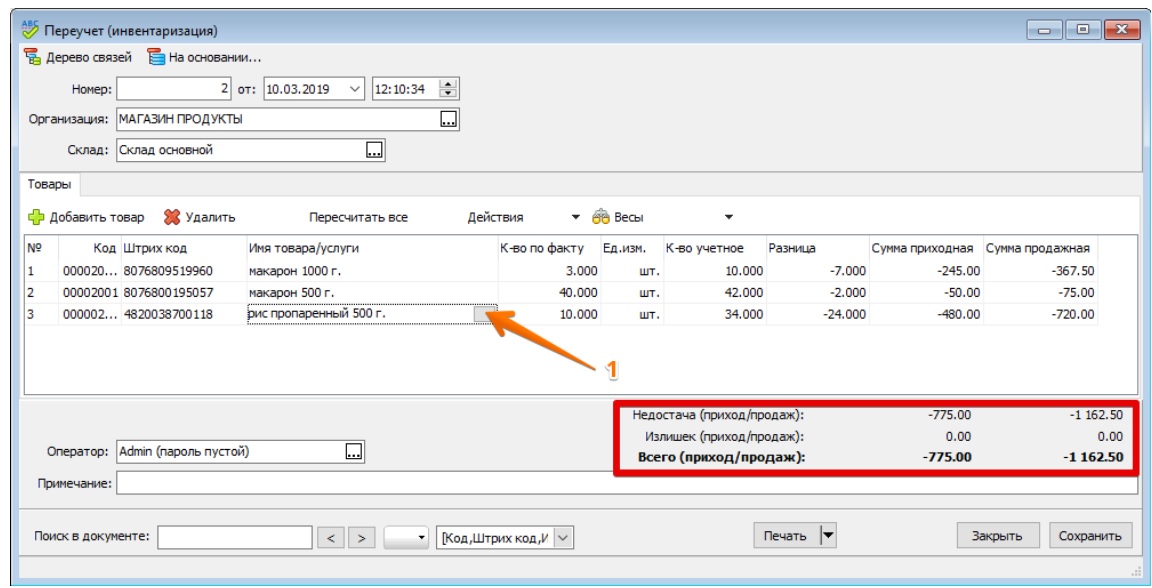Open the date picker dropdown for 10.03.2019
The height and width of the screenshot is (588, 1152).
pyautogui.click(x=356, y=90)
